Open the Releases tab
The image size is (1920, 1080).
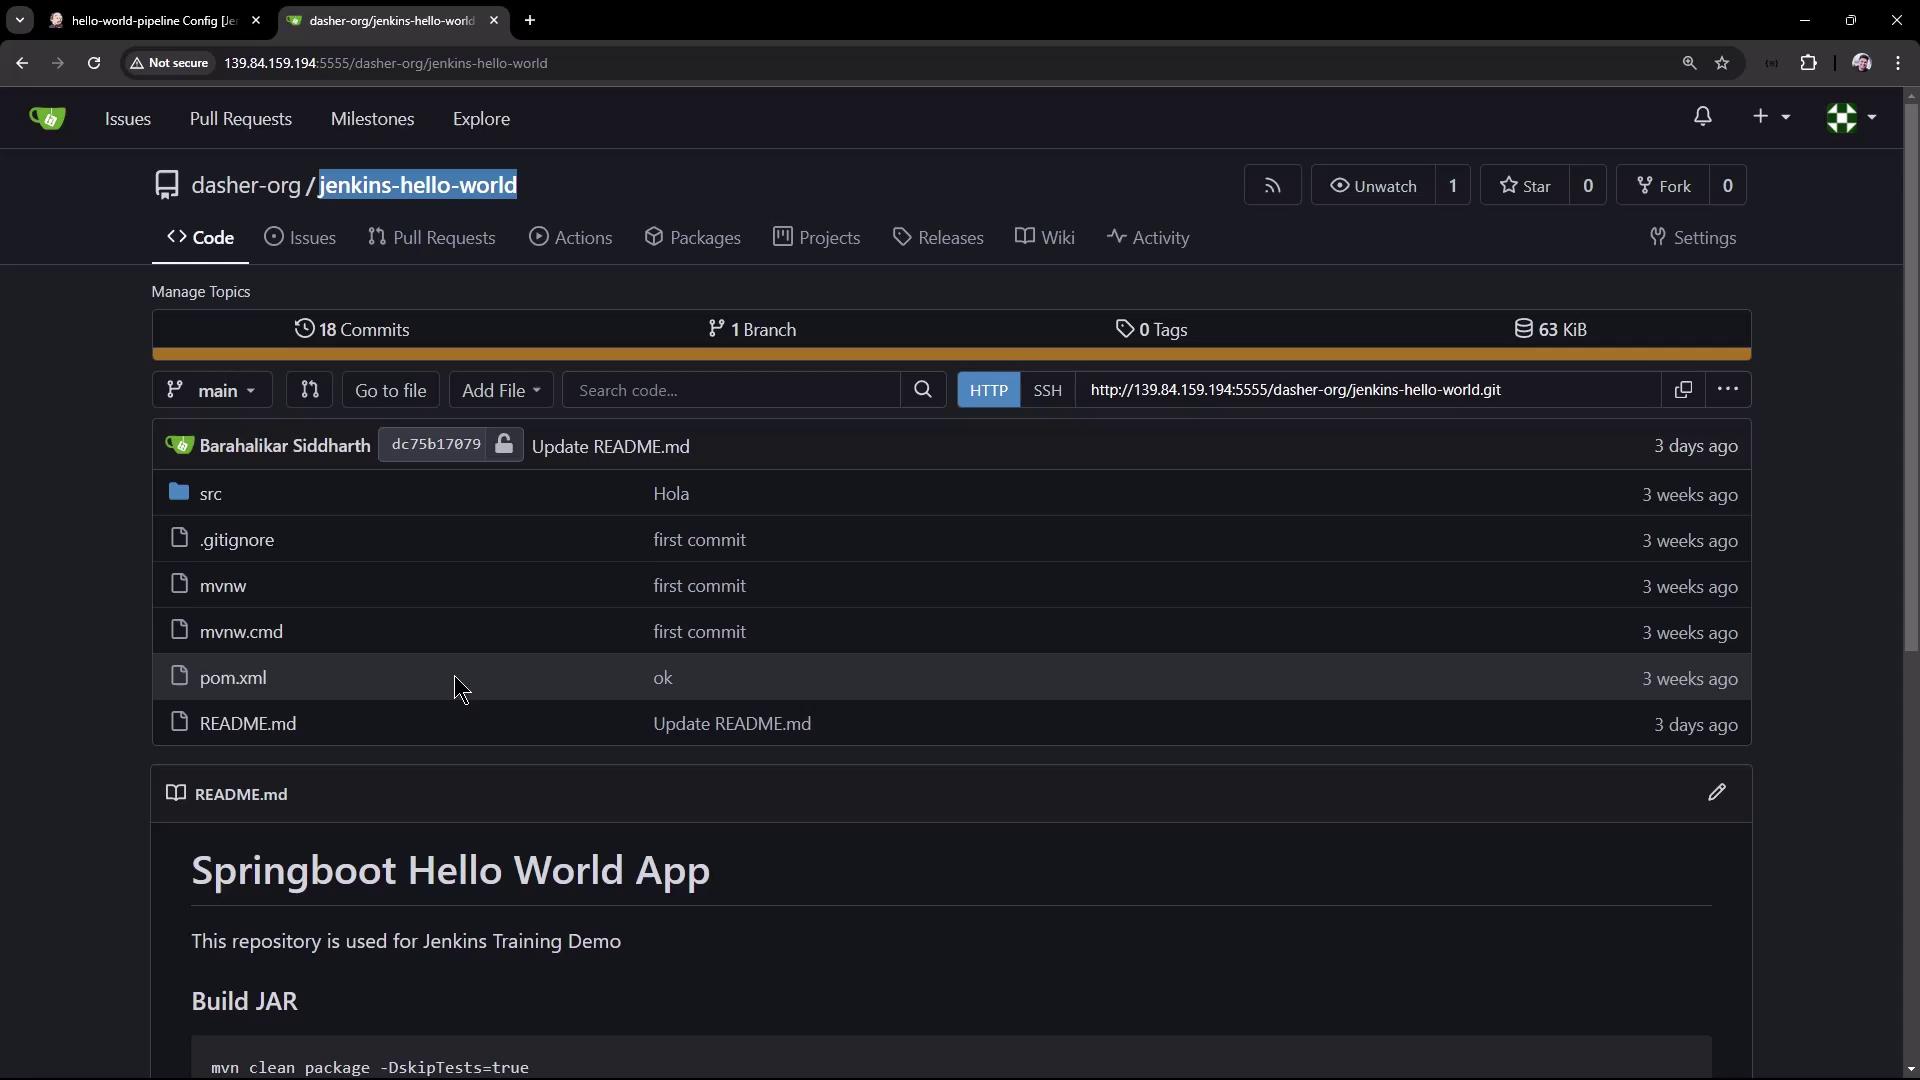tap(938, 238)
